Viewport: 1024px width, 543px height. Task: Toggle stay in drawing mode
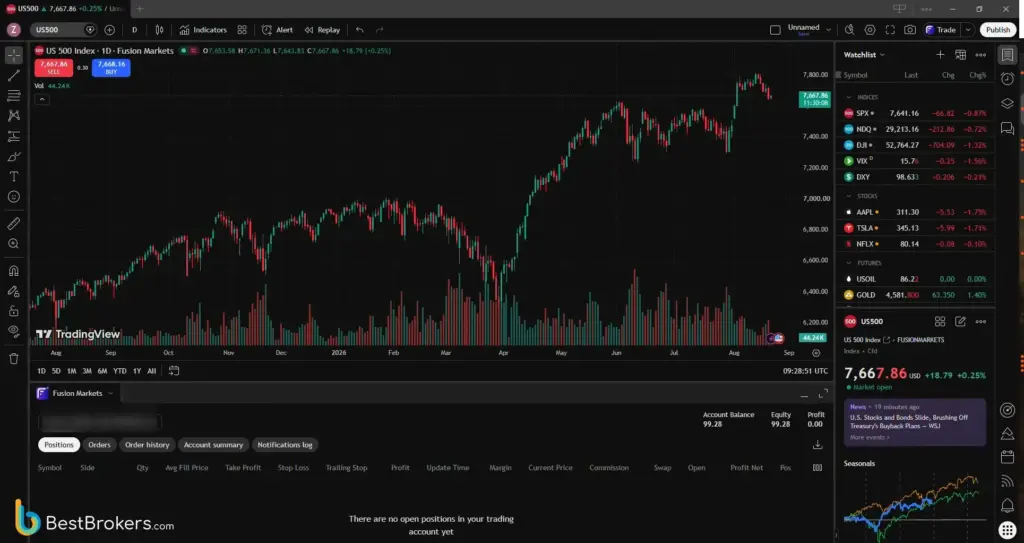[x=14, y=291]
